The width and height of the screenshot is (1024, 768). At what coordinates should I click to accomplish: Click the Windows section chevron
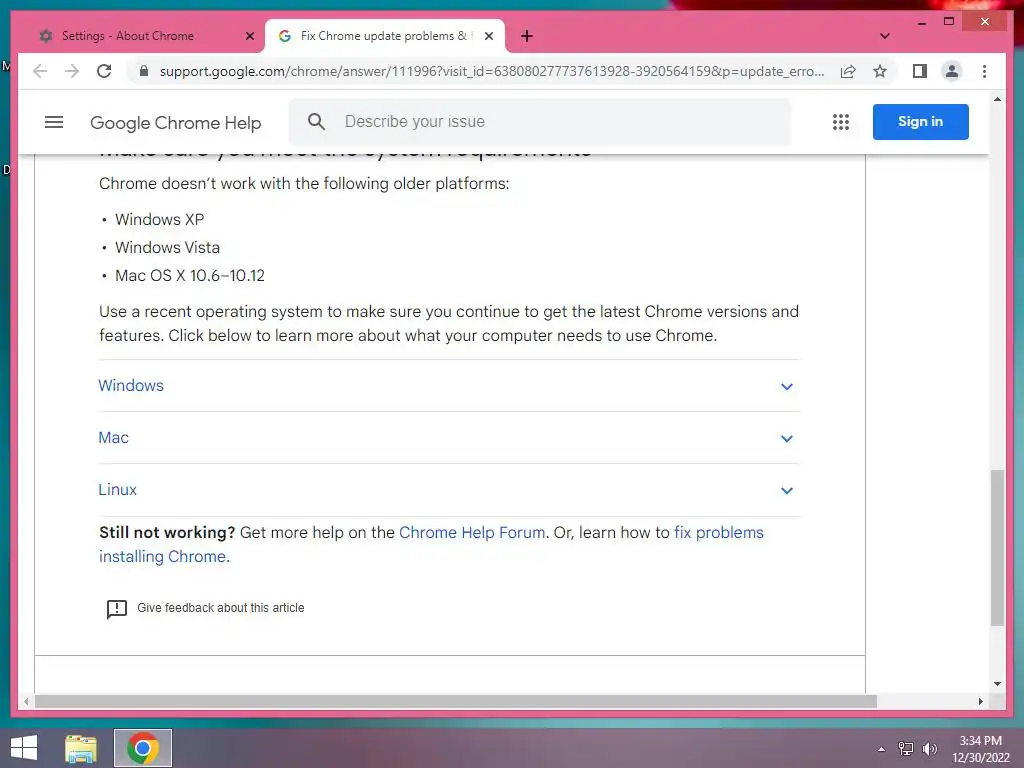(786, 387)
